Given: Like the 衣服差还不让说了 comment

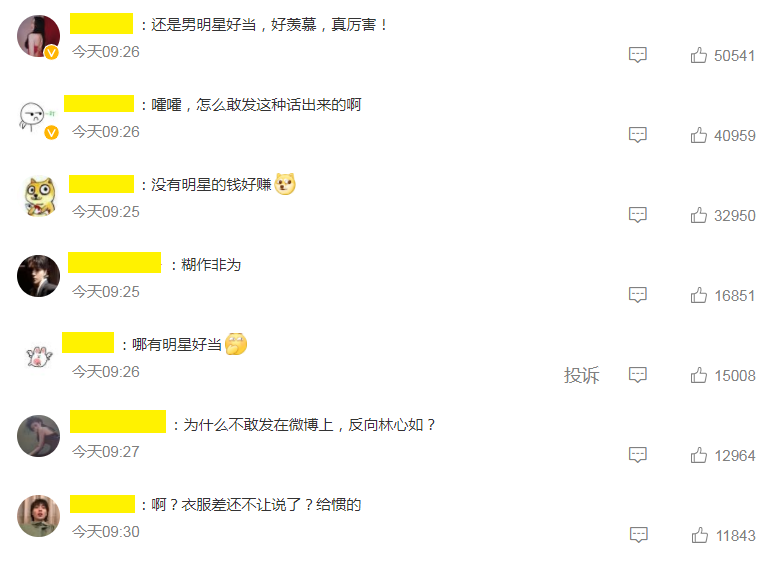Looking at the screenshot, I should click(x=700, y=535).
